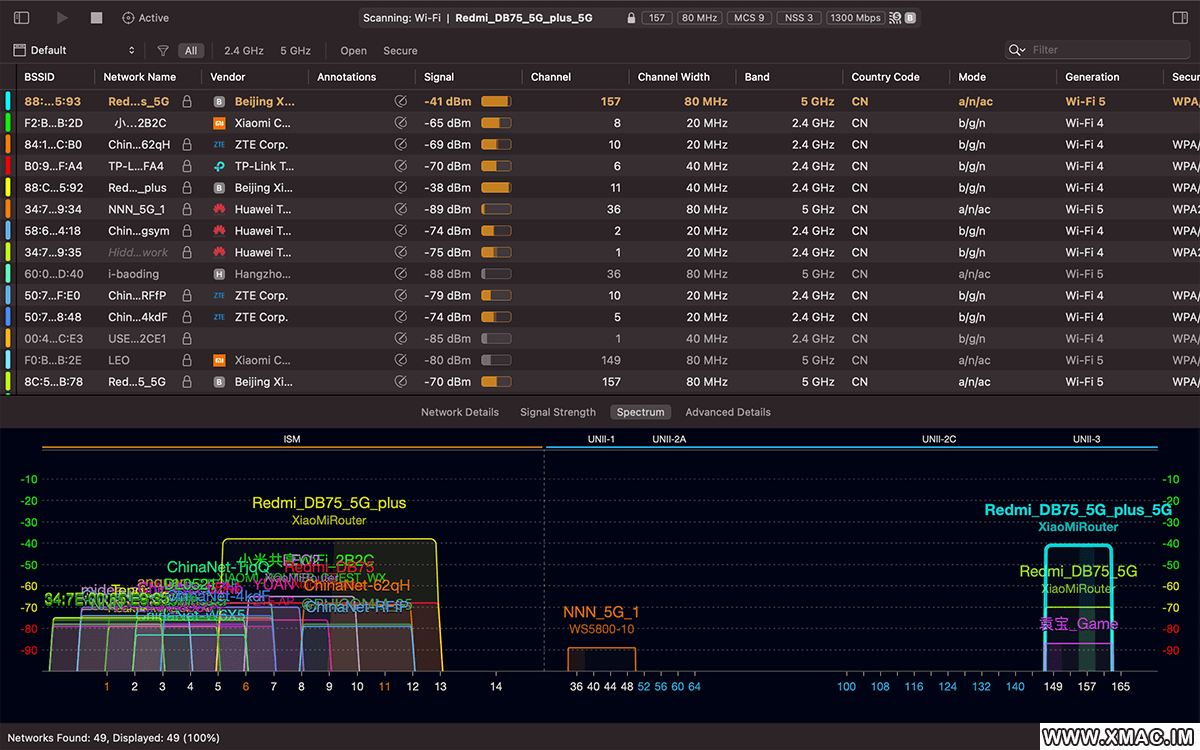
Task: Open the Signal Strength tab
Action: [x=557, y=412]
